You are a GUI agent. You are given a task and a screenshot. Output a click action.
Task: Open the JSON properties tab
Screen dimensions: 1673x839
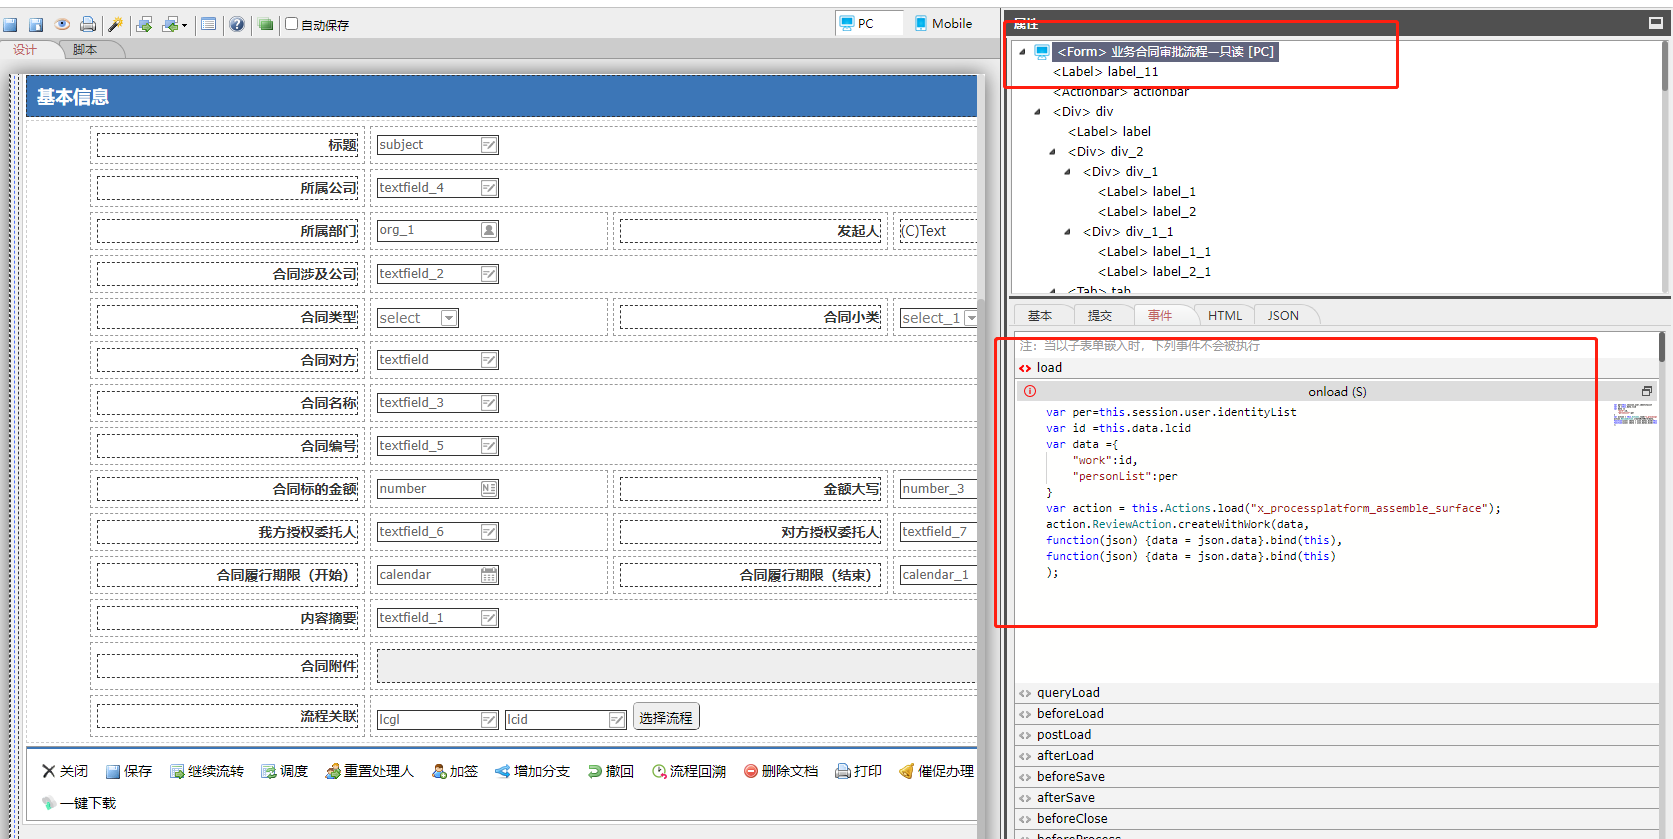point(1283,315)
